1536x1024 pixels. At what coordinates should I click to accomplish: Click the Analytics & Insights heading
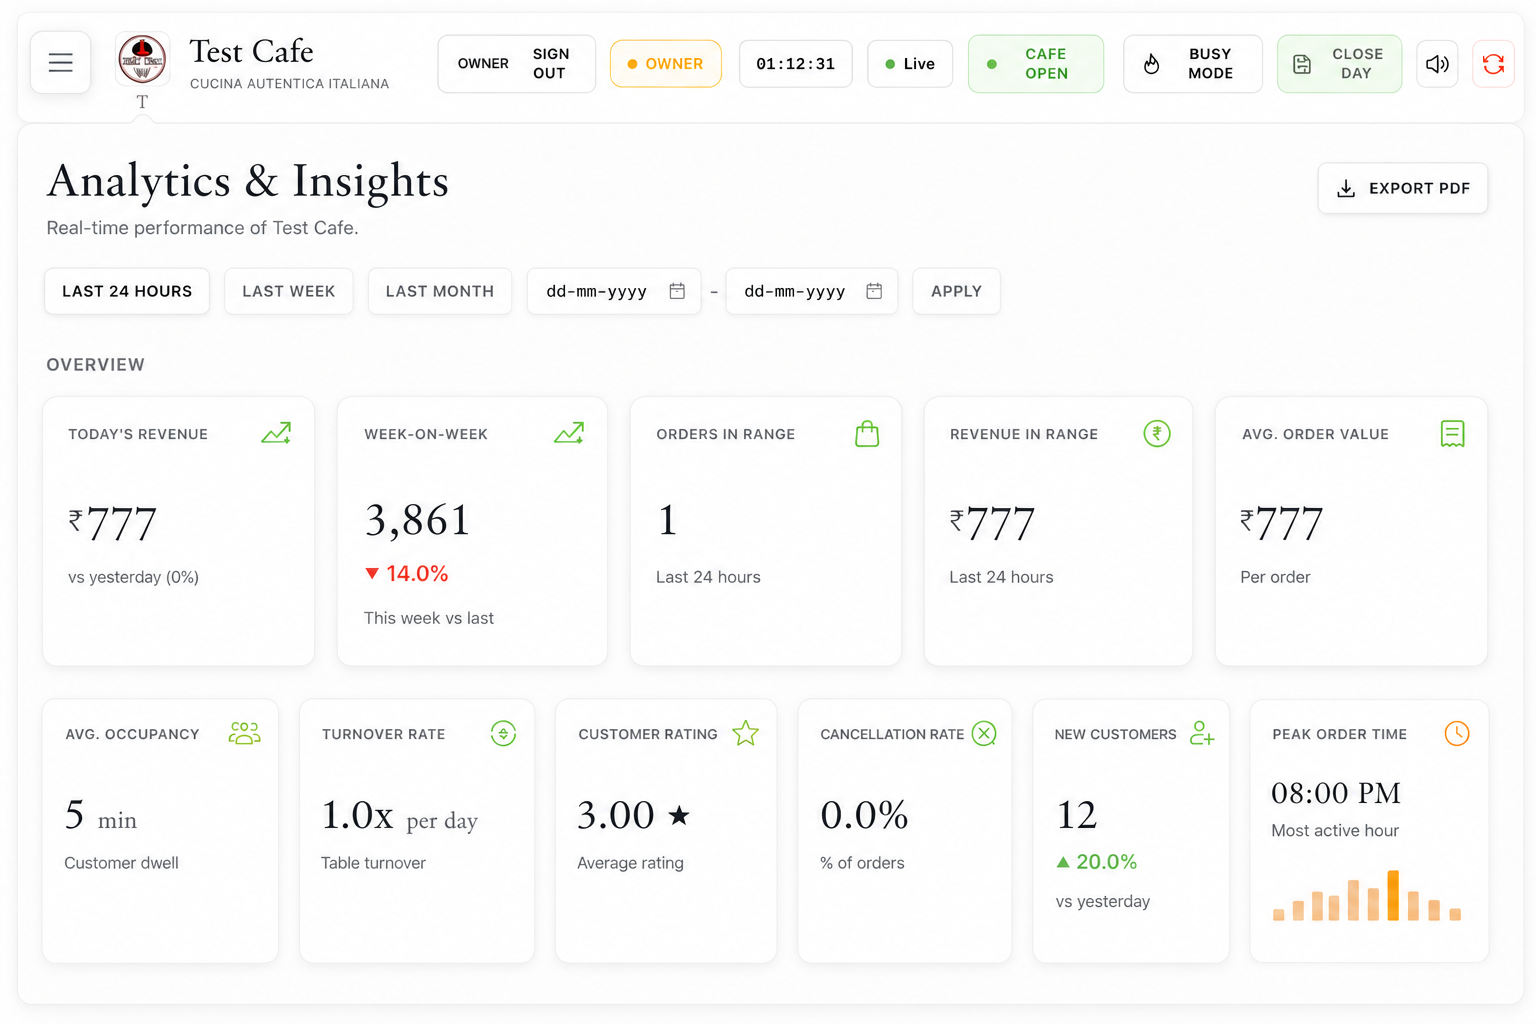click(248, 181)
